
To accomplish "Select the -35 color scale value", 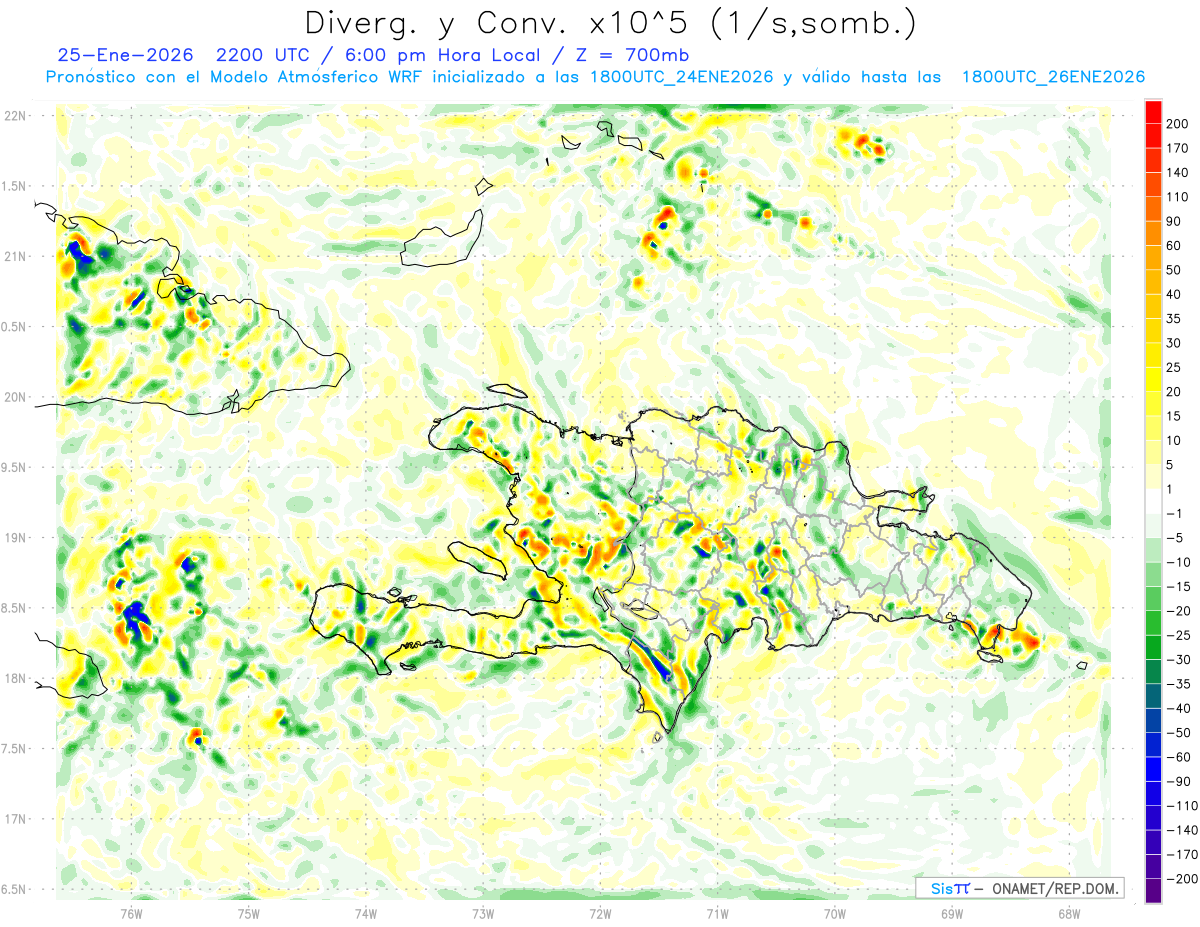I will point(1181,685).
